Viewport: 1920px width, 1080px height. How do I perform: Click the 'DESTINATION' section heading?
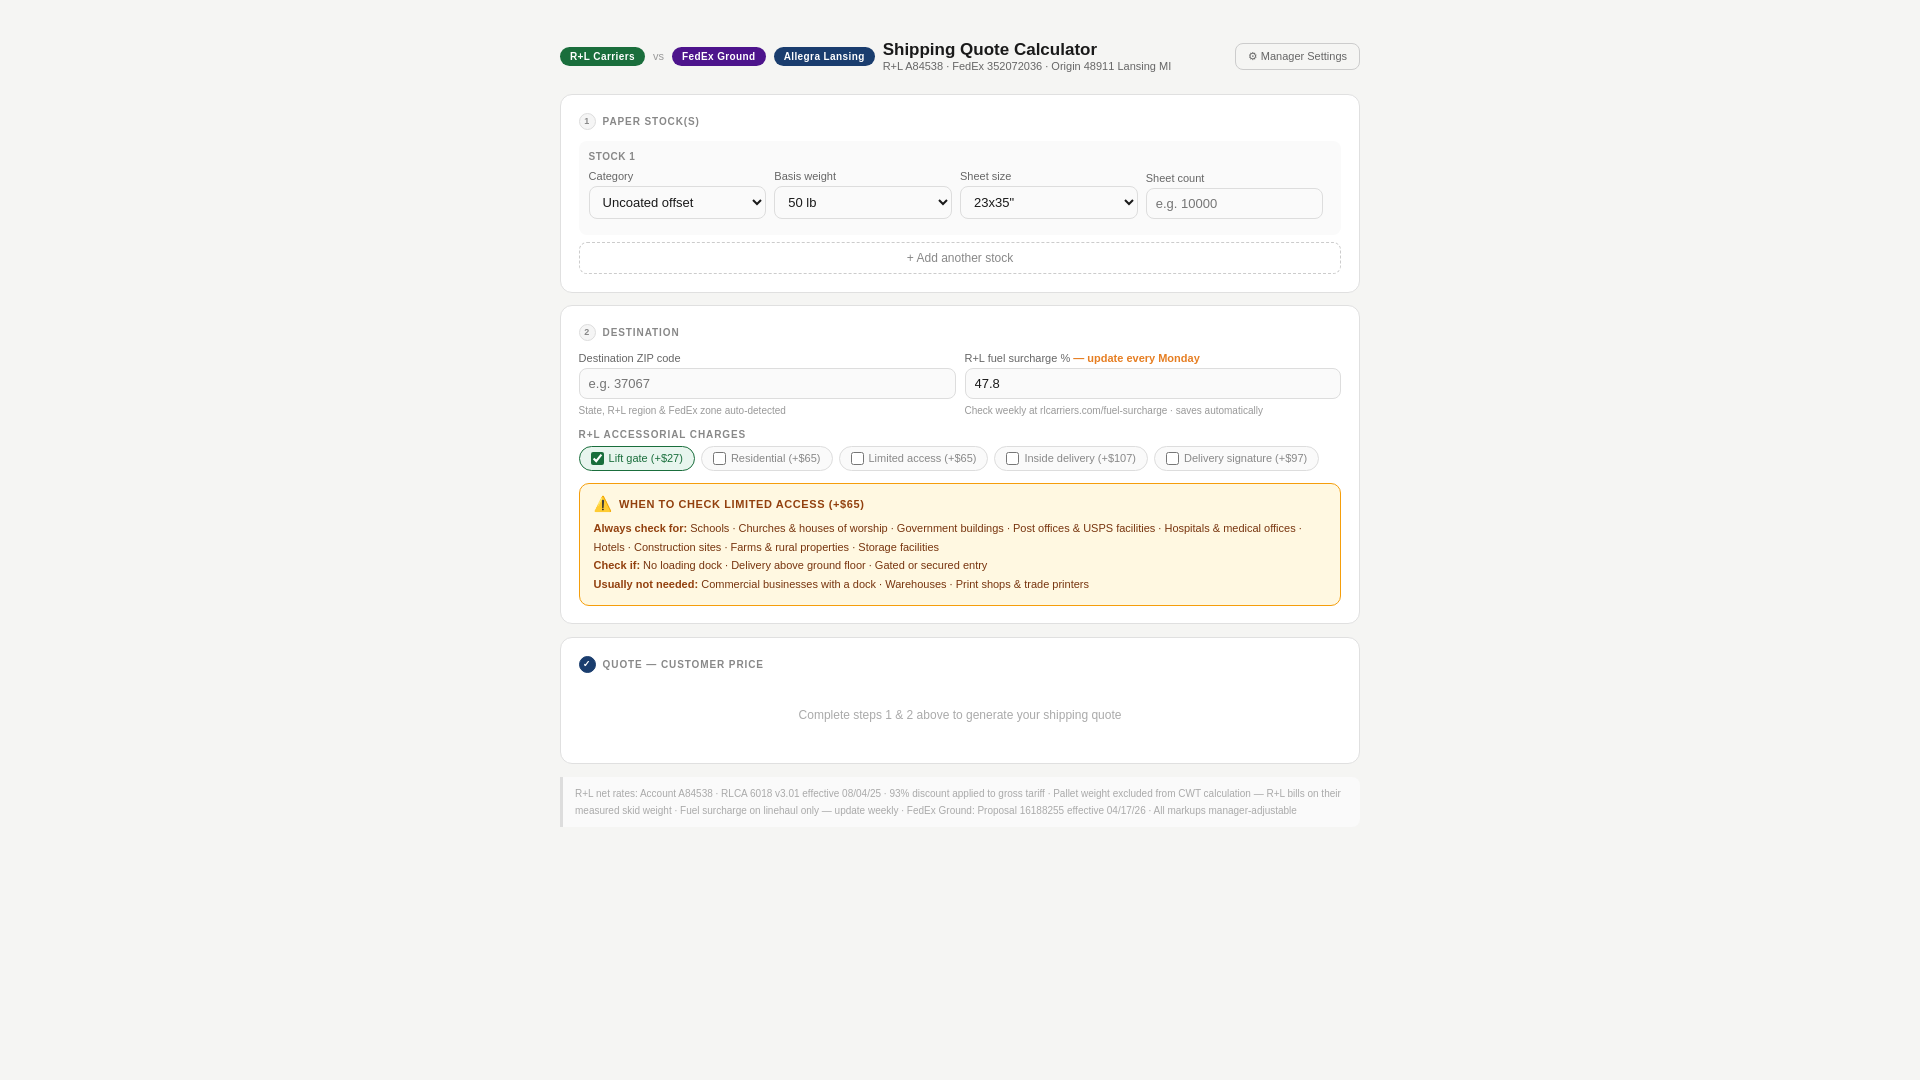[641, 333]
